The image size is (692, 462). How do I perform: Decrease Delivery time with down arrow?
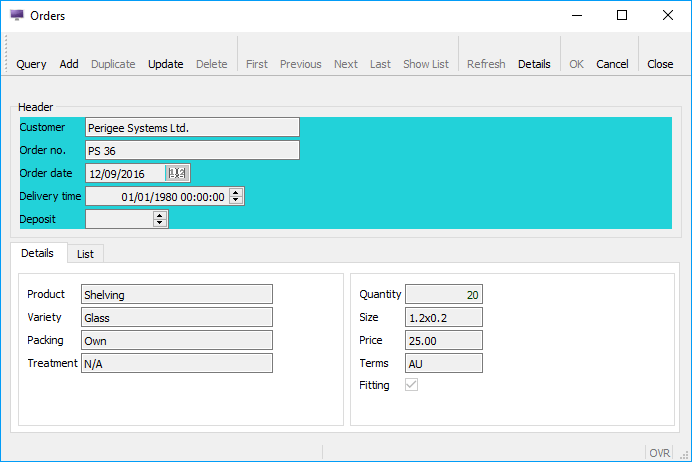(x=236, y=200)
